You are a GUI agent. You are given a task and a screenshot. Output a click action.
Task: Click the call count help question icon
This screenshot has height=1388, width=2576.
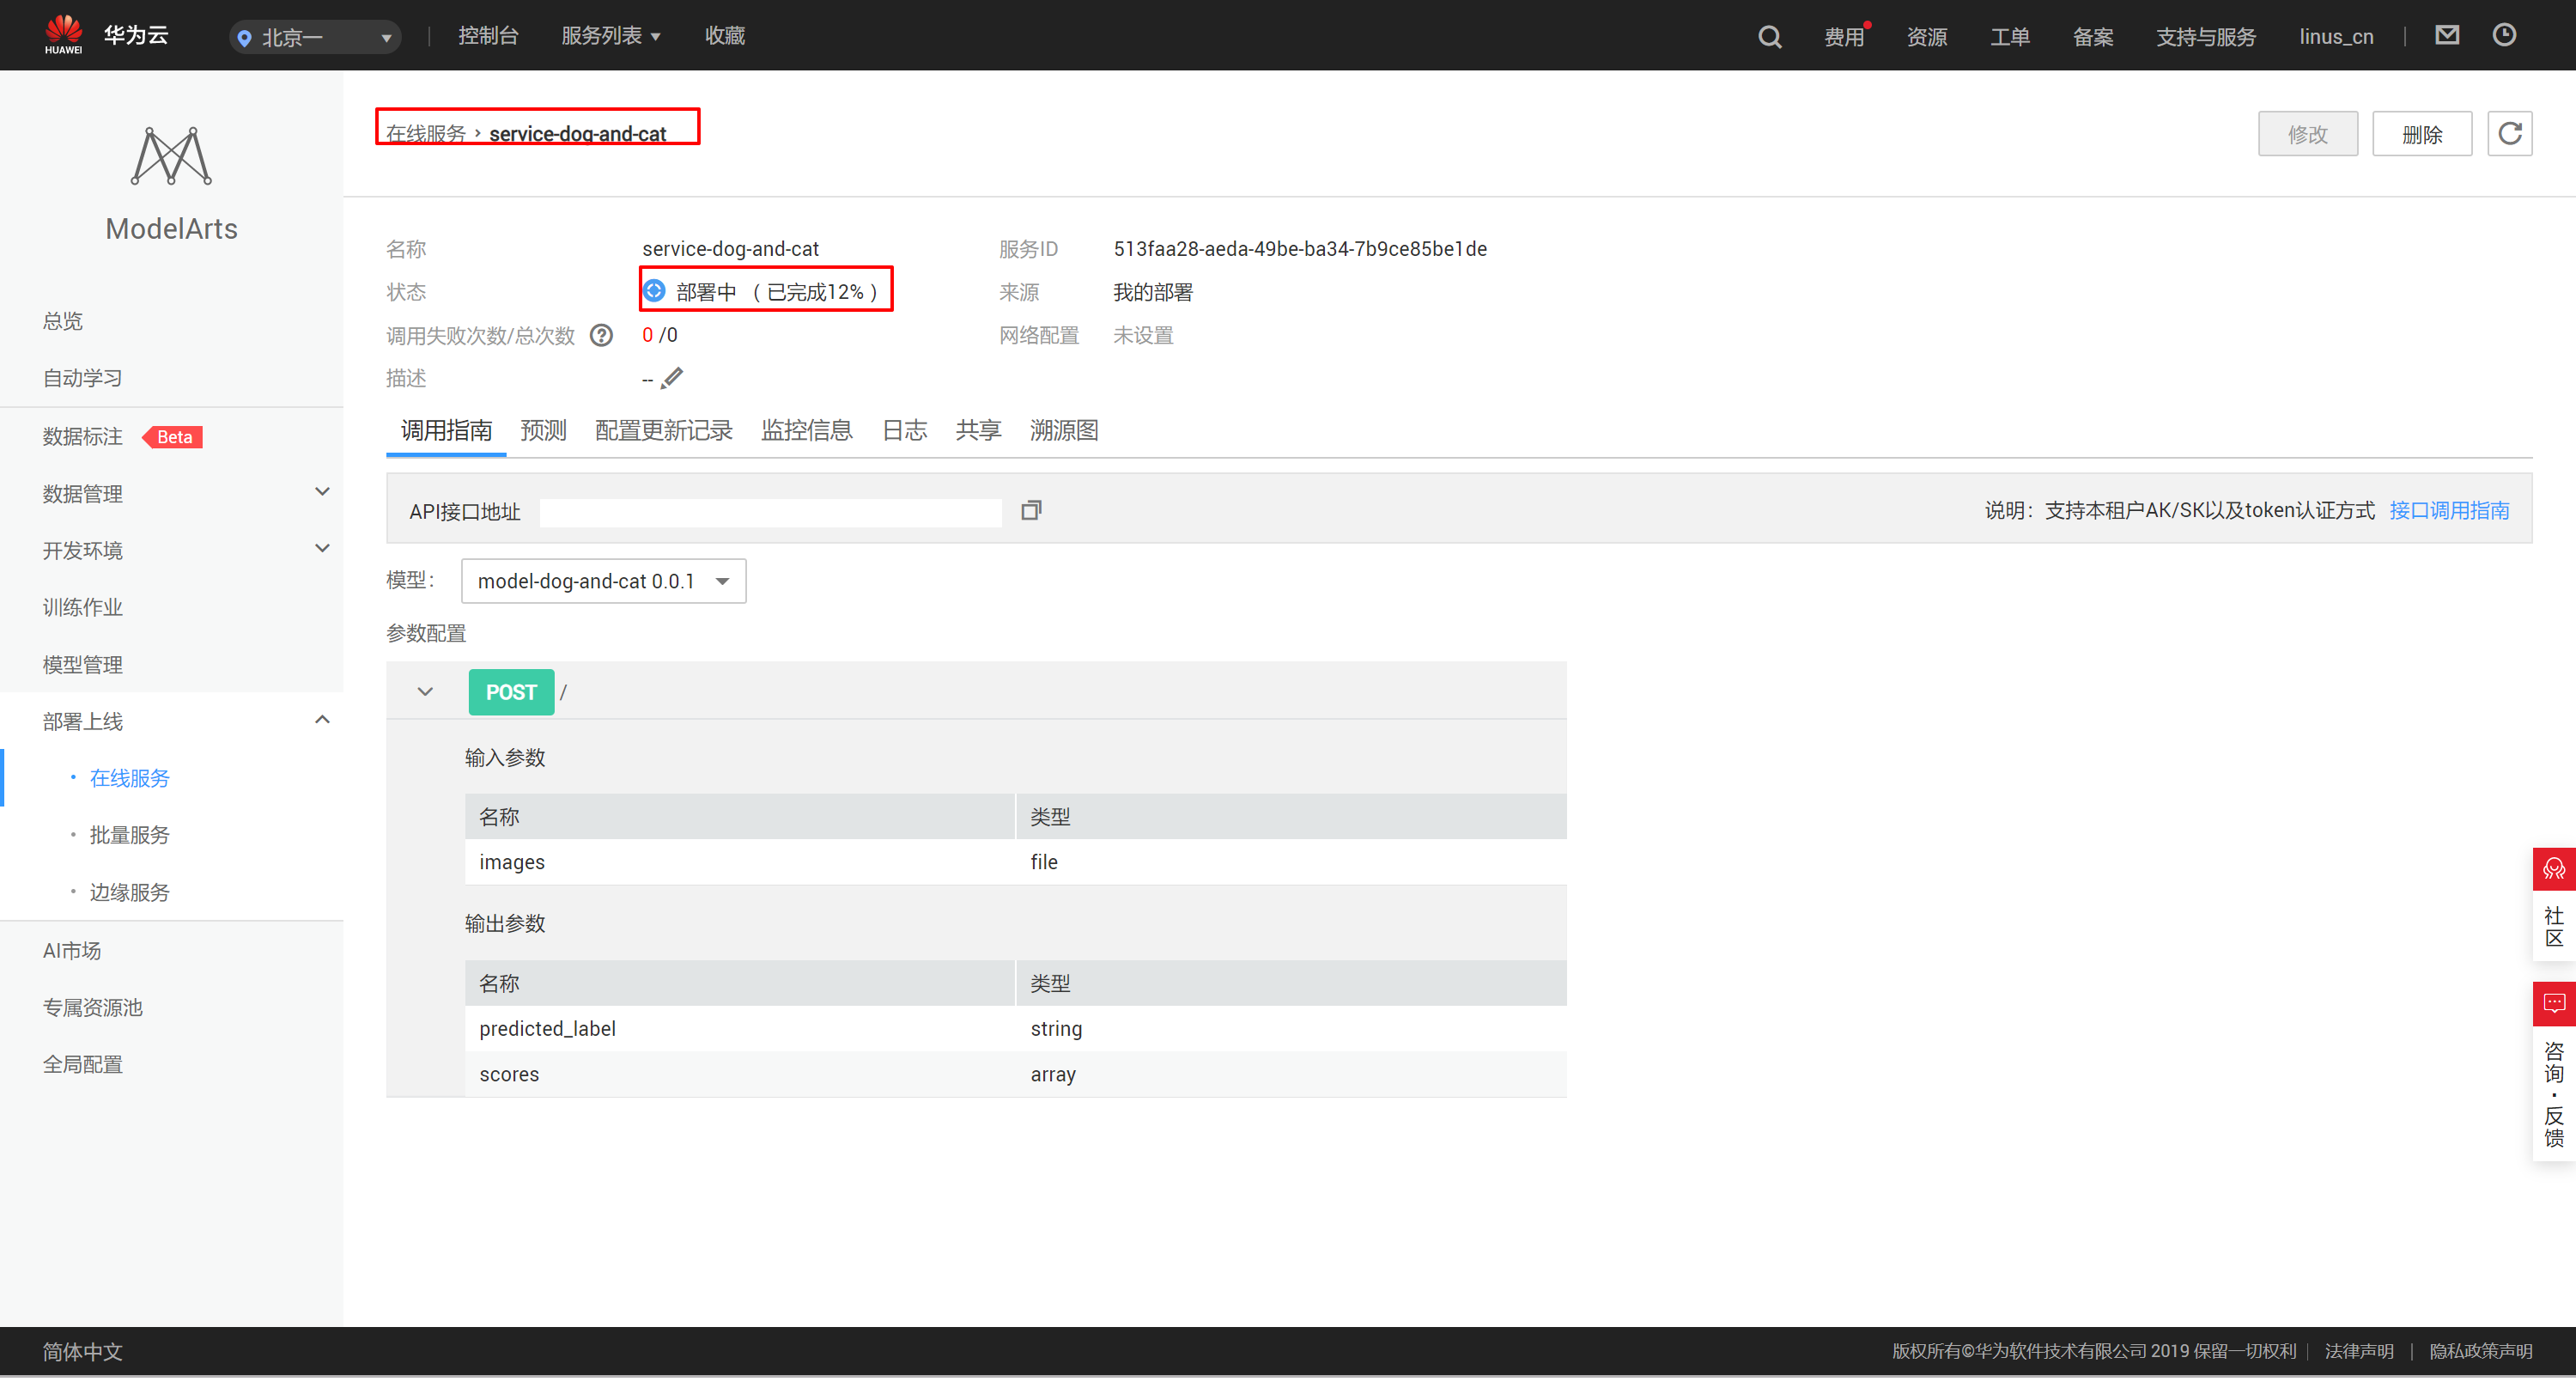(x=601, y=336)
